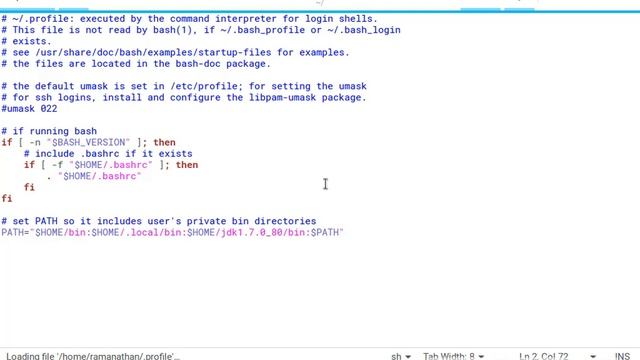This screenshot has width=640, height=360.
Task: Click the outer 'fi' line
Action: (x=7, y=198)
